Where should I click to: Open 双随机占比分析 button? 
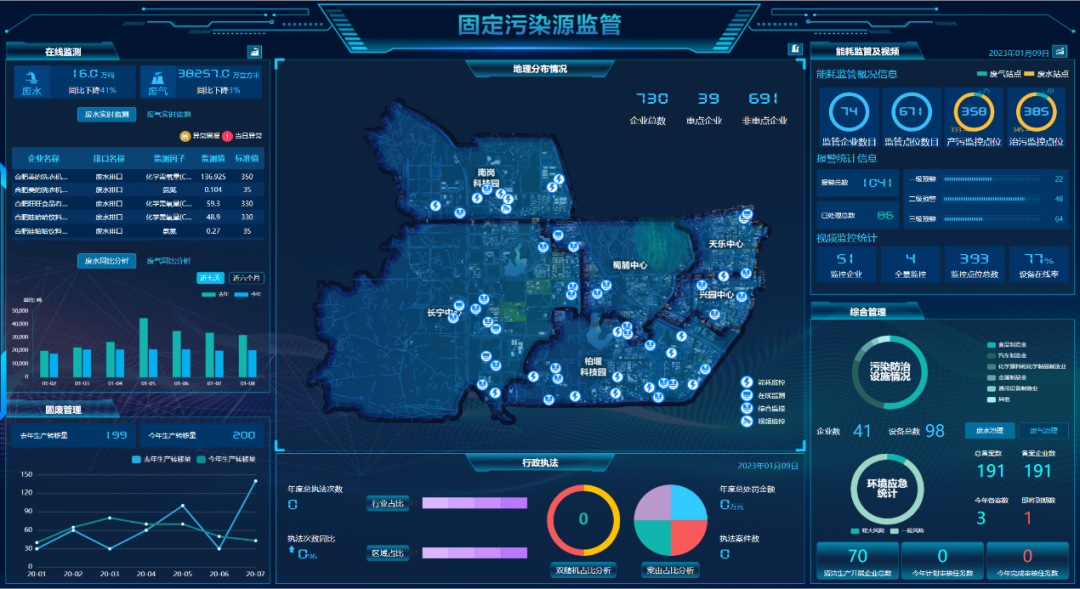tap(583, 570)
